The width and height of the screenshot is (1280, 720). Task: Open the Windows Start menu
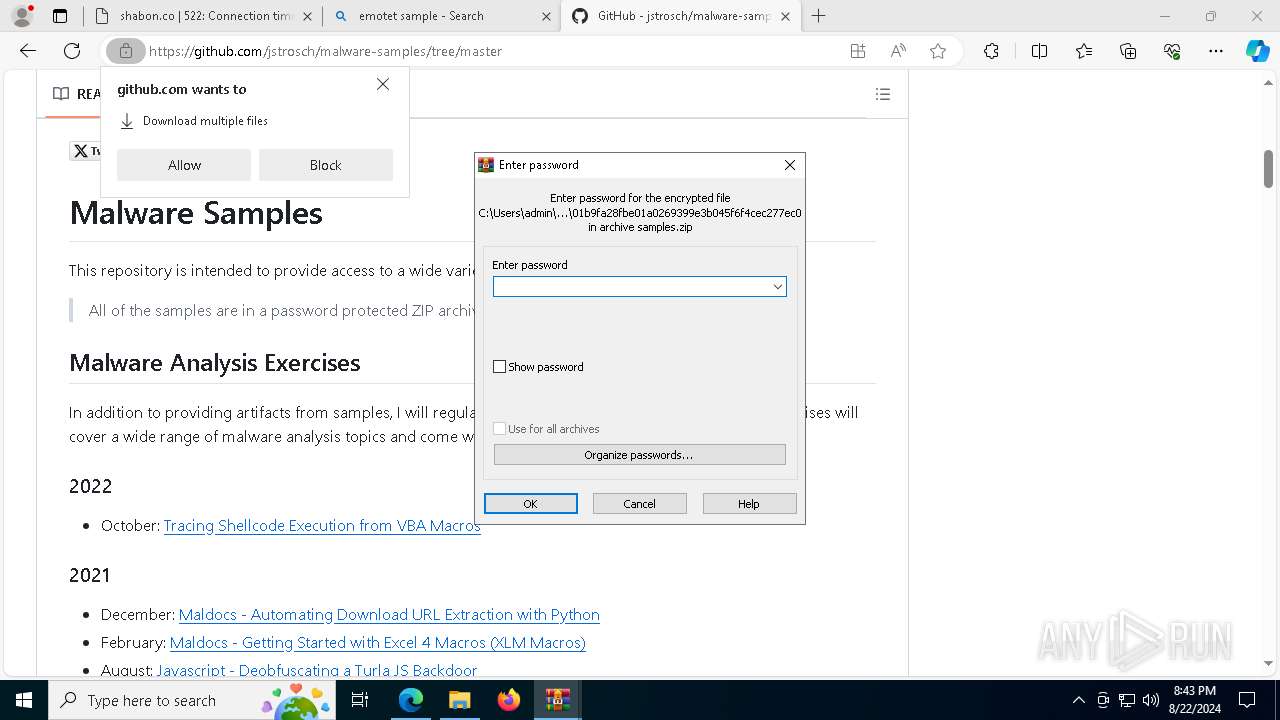(x=24, y=700)
